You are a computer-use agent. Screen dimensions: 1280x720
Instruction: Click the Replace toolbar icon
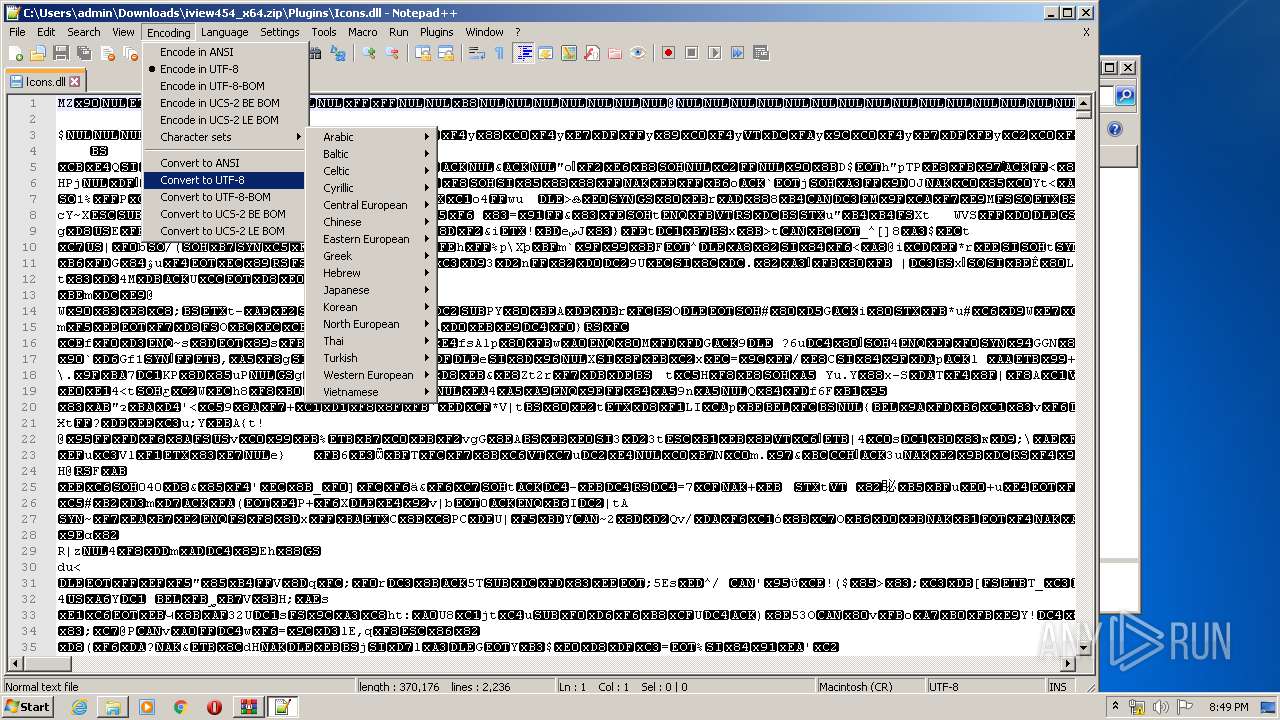pyautogui.click(x=338, y=53)
